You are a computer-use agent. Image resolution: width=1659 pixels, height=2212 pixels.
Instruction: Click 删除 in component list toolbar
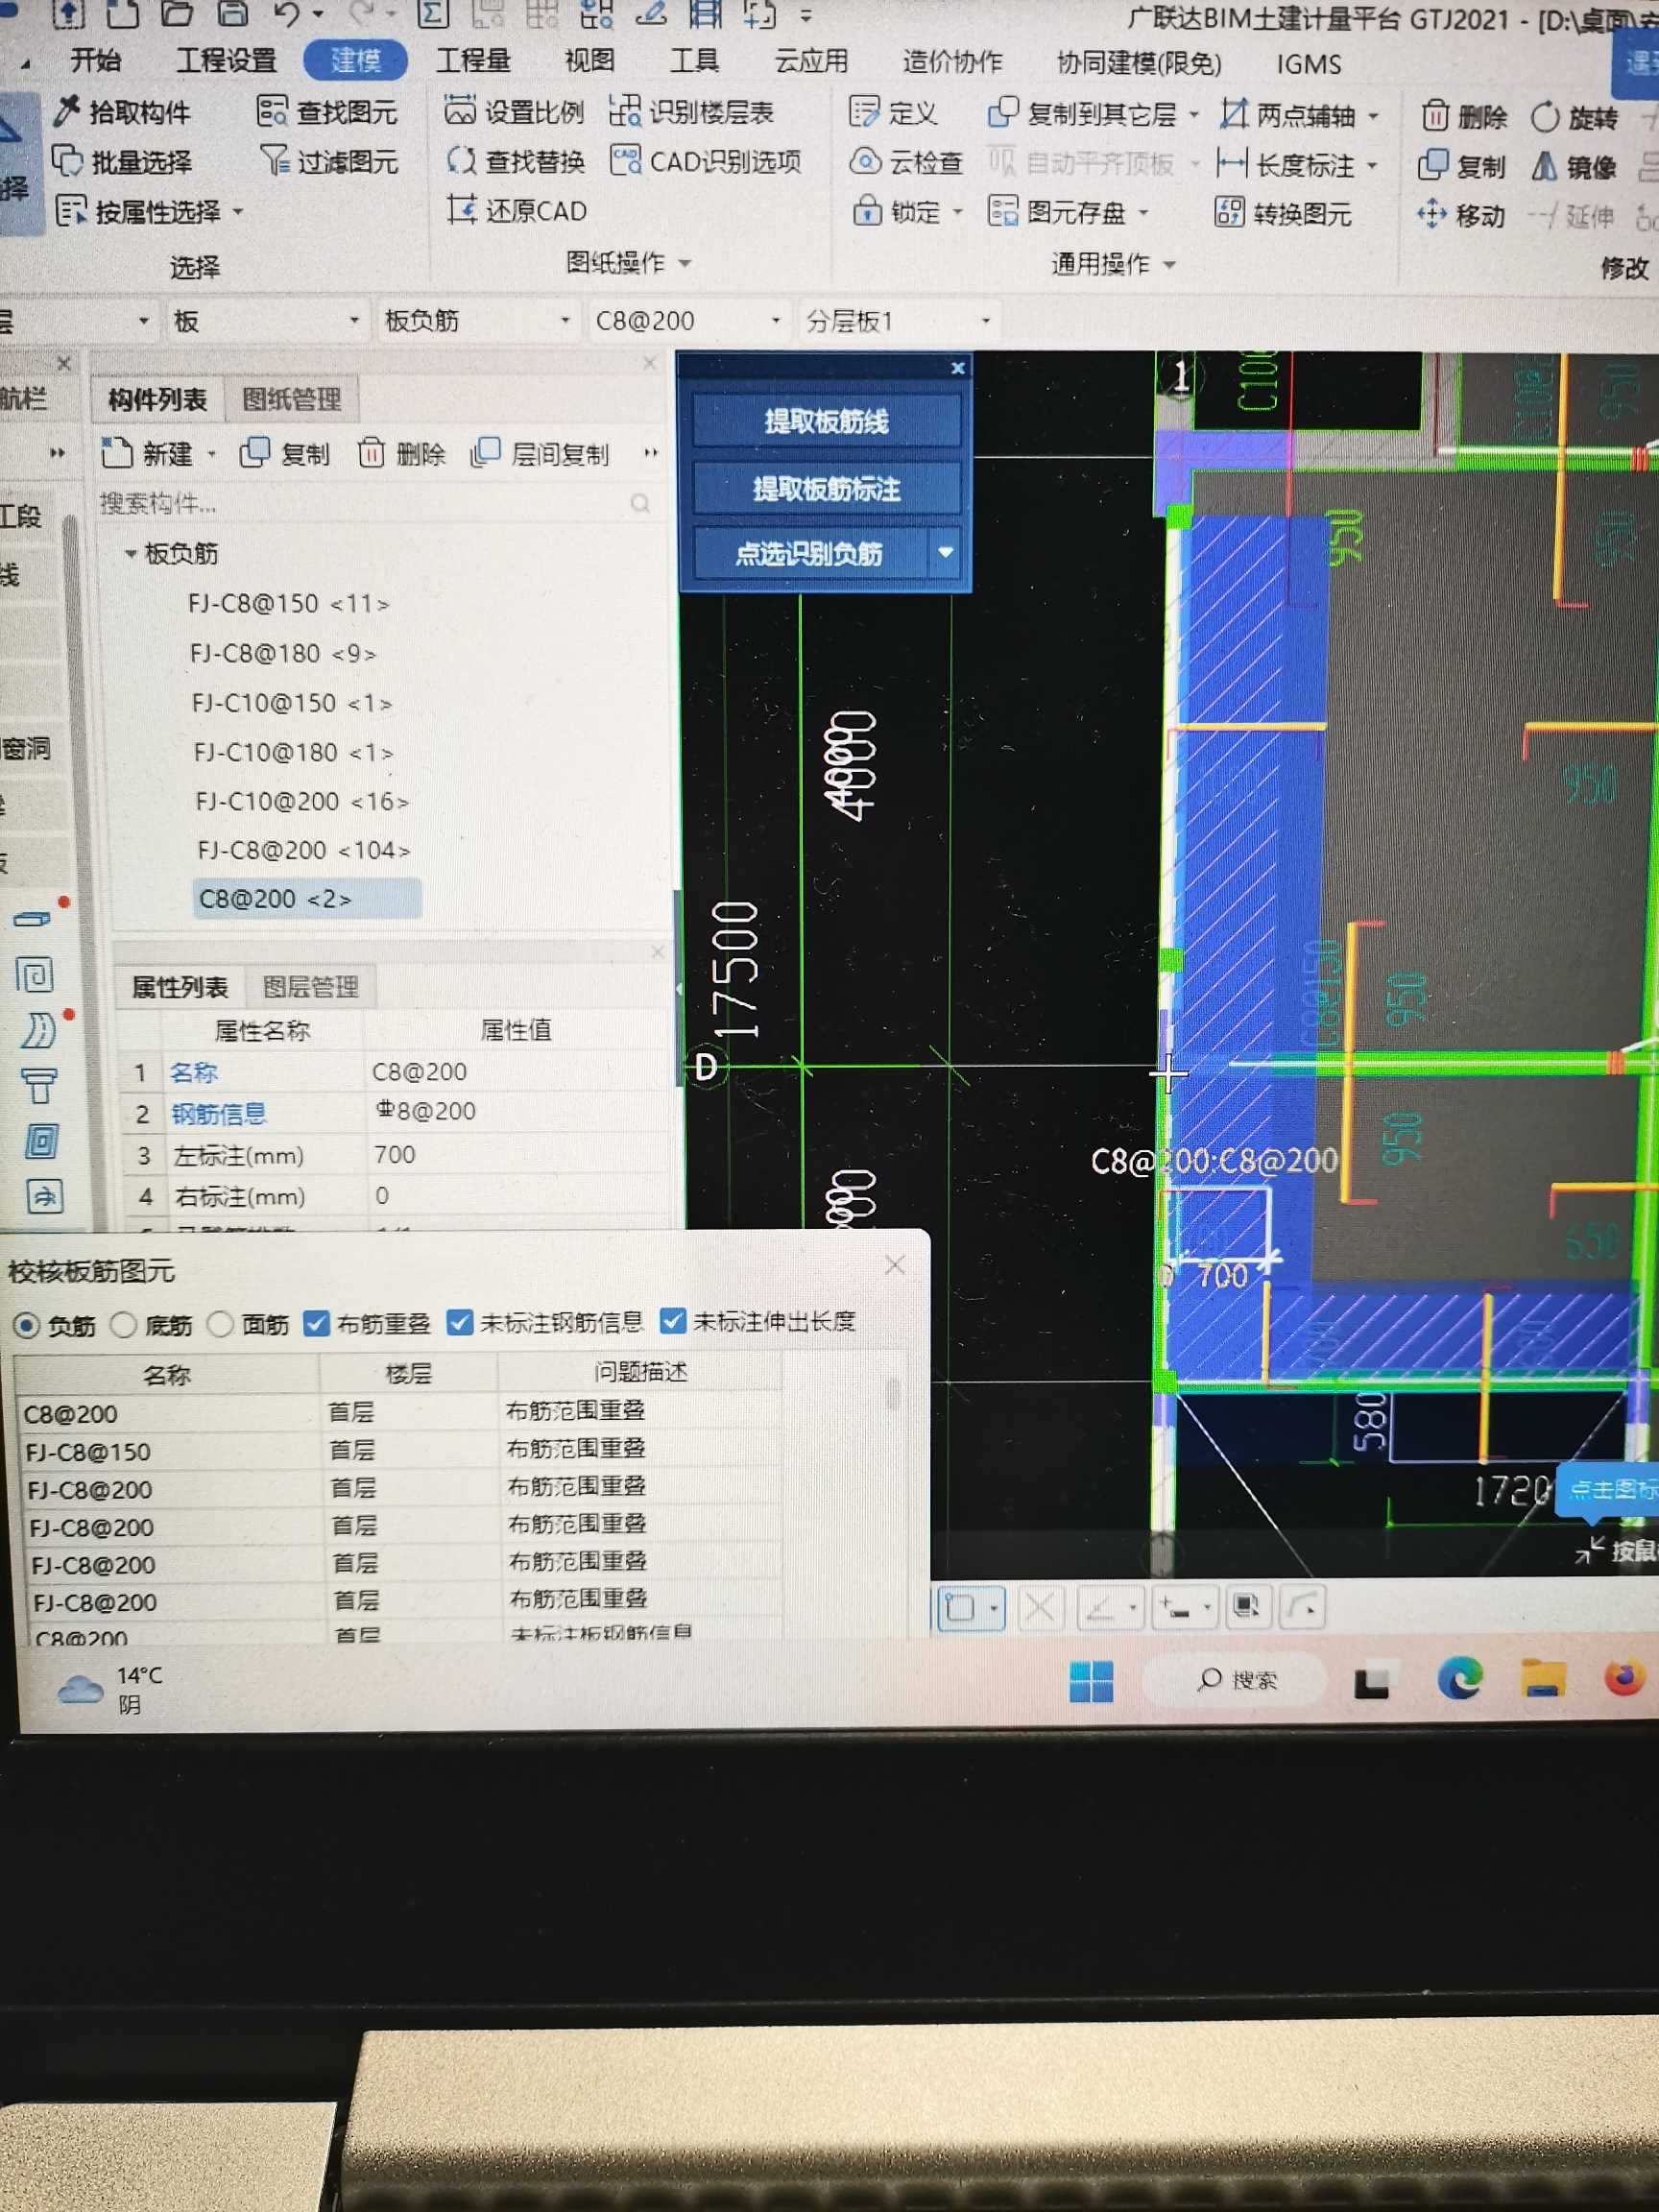(401, 454)
